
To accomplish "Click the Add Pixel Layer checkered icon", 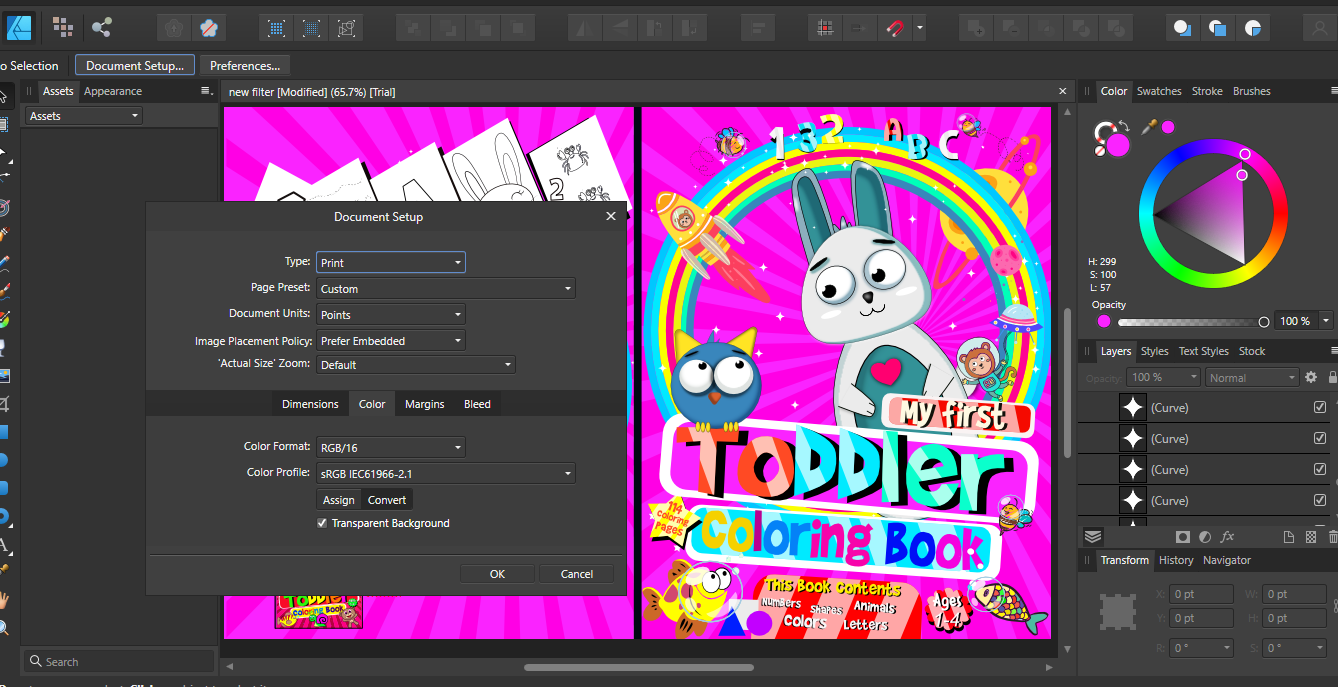I will 1311,537.
